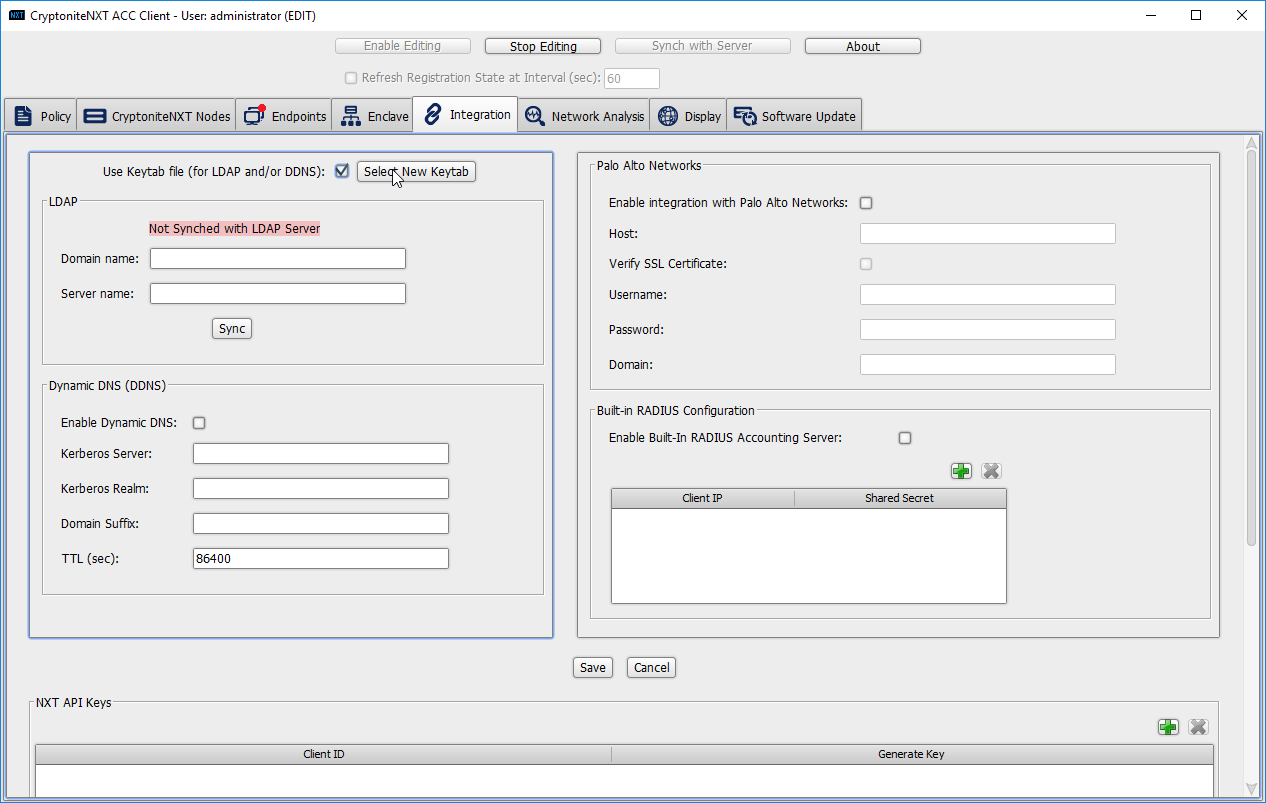Click the Enable Editing button
The width and height of the screenshot is (1266, 803).
click(402, 46)
